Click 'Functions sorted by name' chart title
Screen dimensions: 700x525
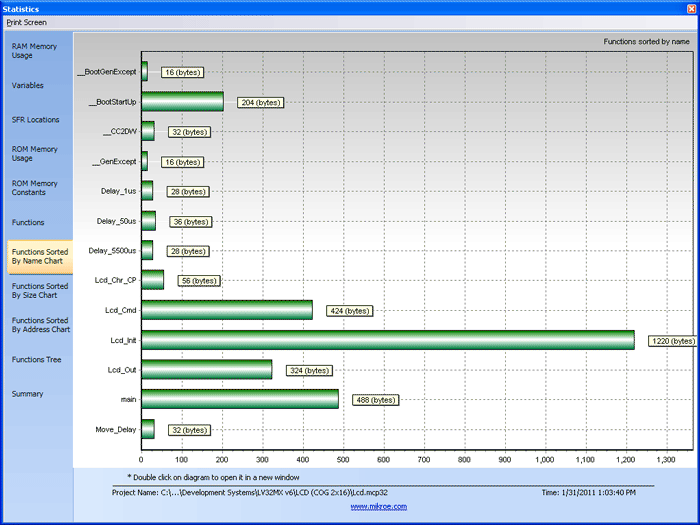tap(646, 42)
